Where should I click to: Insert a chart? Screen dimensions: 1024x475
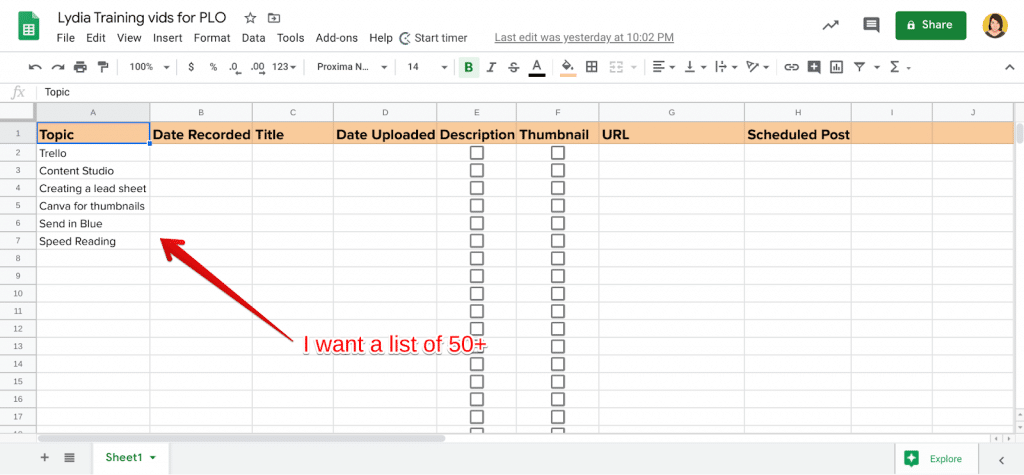click(x=837, y=67)
